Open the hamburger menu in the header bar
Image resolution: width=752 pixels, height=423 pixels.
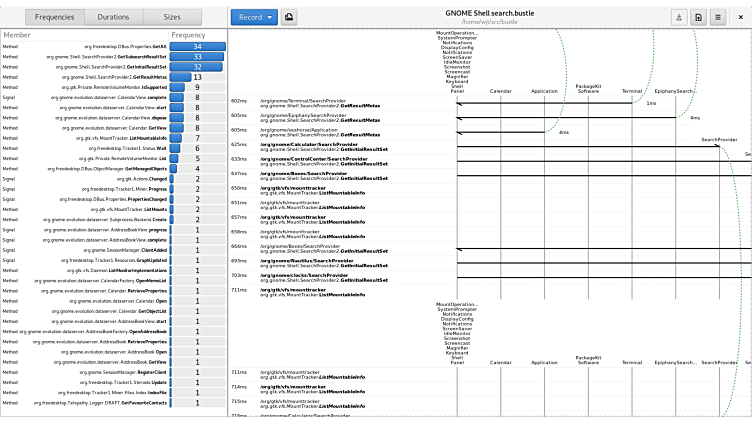coord(717,17)
